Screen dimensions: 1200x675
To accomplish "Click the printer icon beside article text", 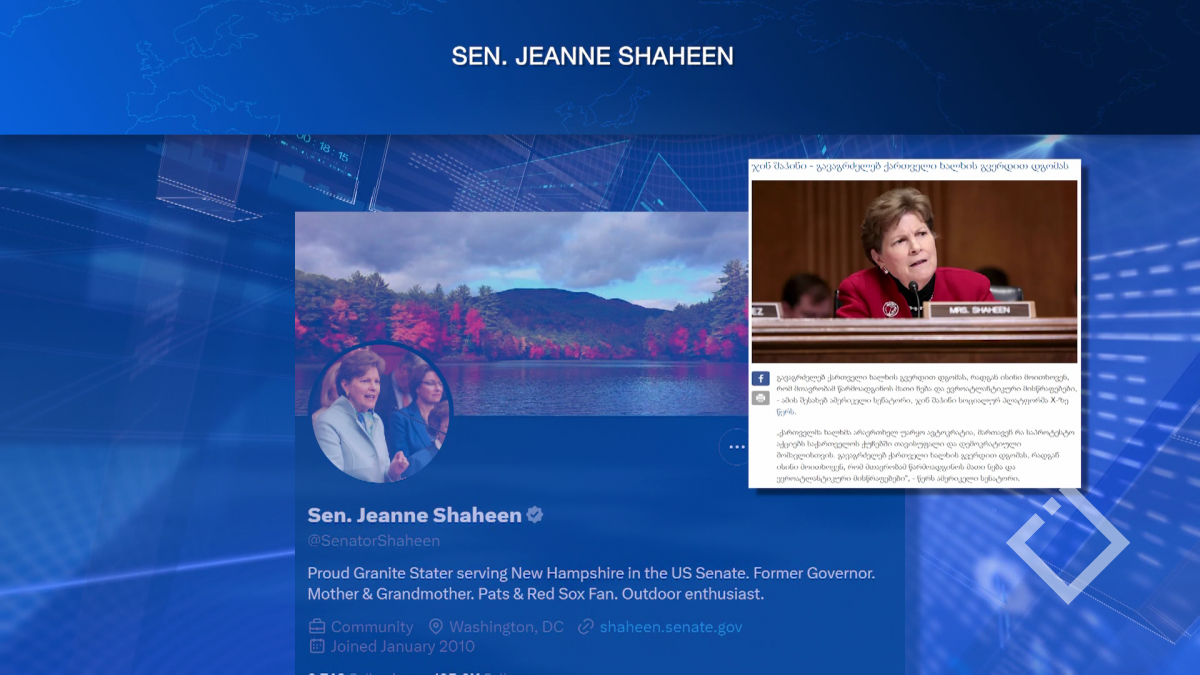I will [x=760, y=397].
